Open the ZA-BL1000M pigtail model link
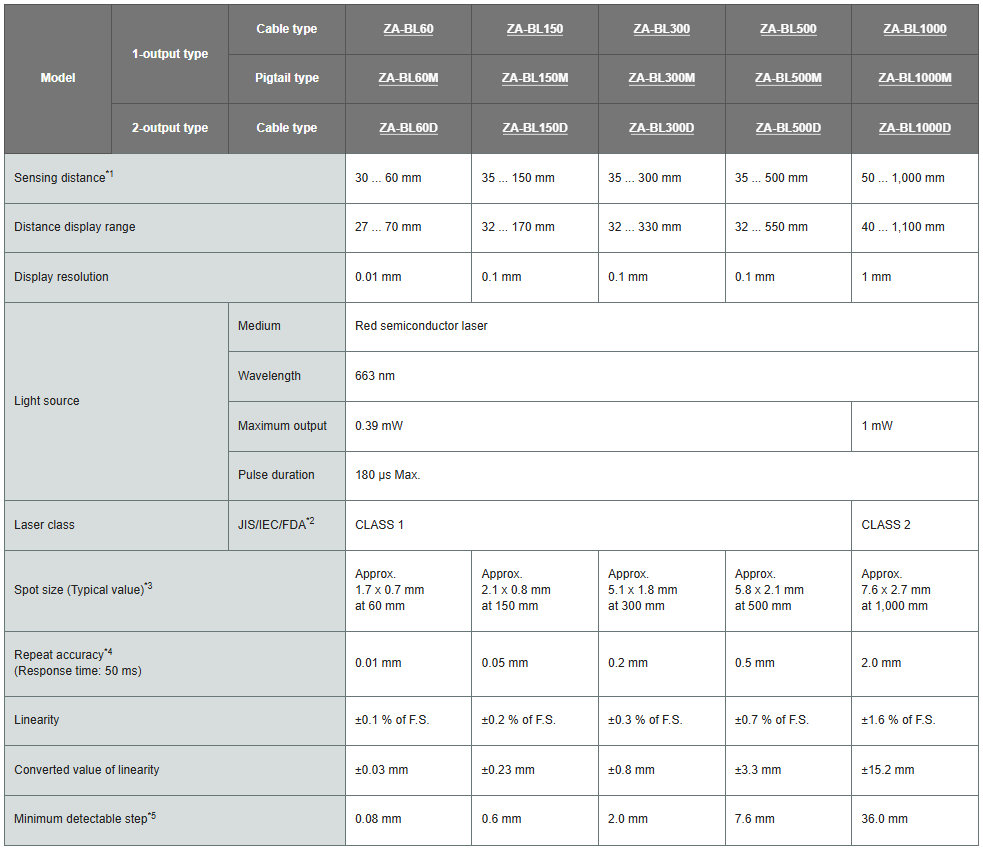 coord(915,78)
